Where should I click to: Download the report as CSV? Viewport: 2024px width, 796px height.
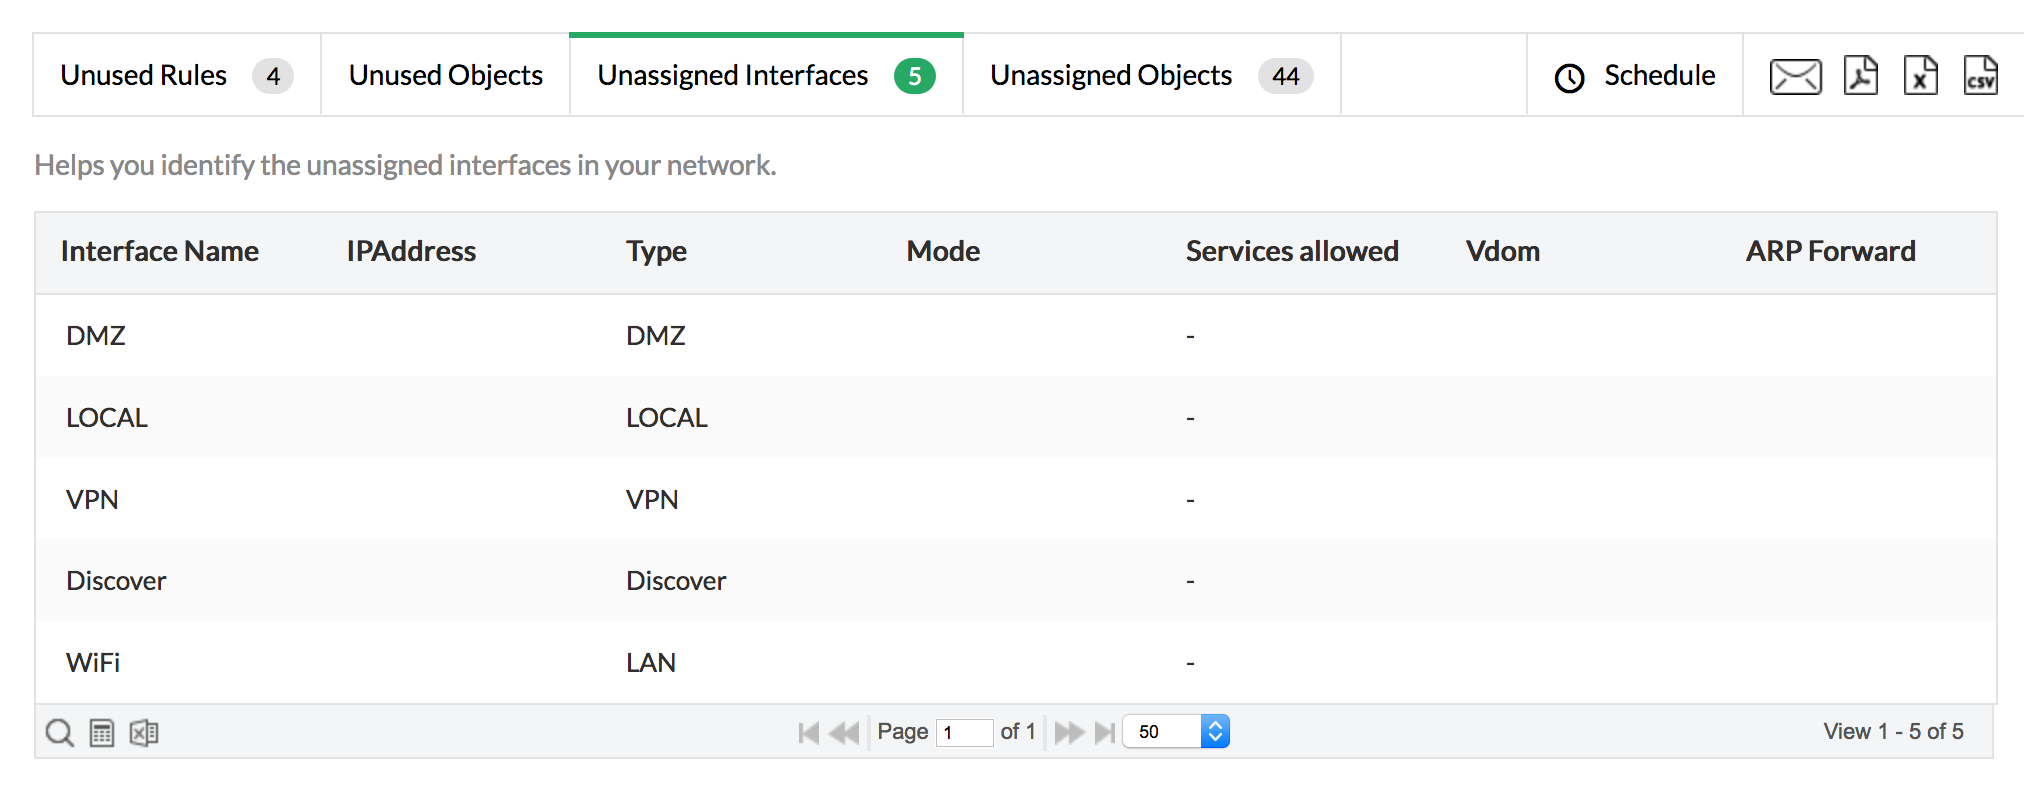[x=1983, y=75]
